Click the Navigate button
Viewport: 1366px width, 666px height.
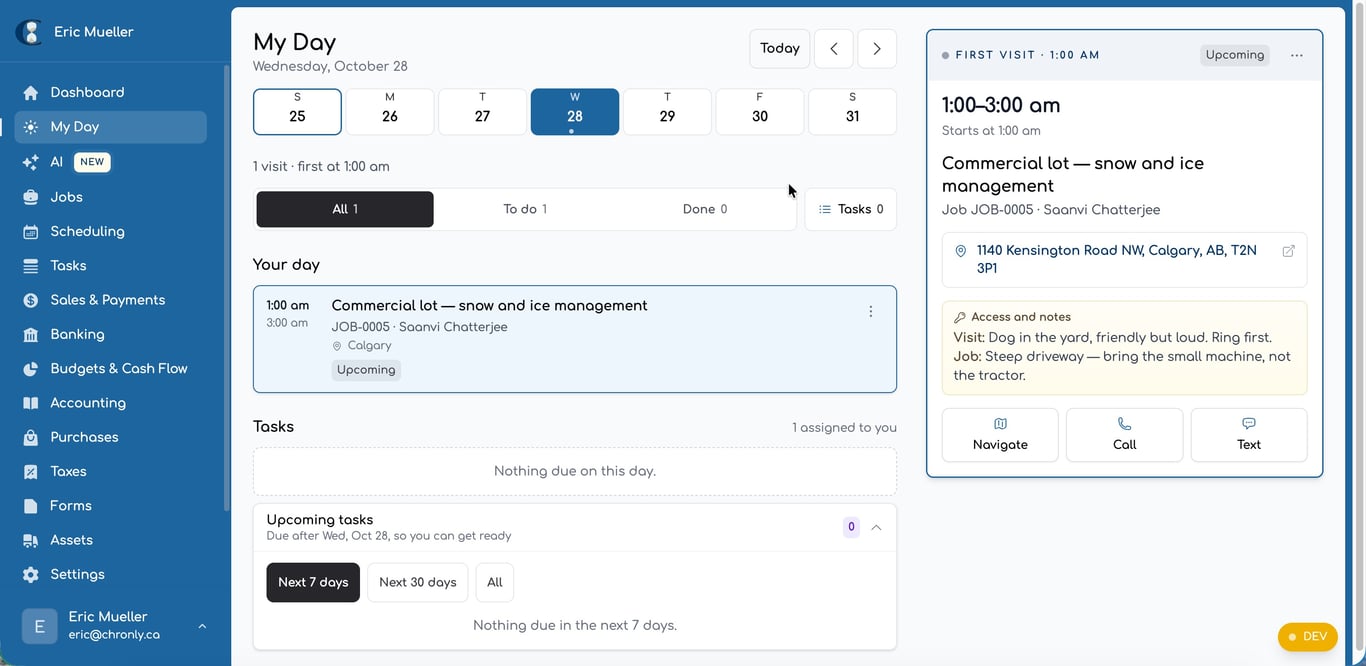pyautogui.click(x=1000, y=435)
